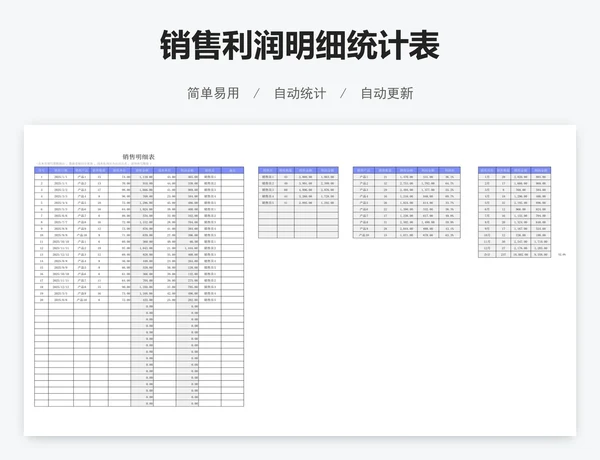Select the 自动更新 tagline text

click(387, 93)
